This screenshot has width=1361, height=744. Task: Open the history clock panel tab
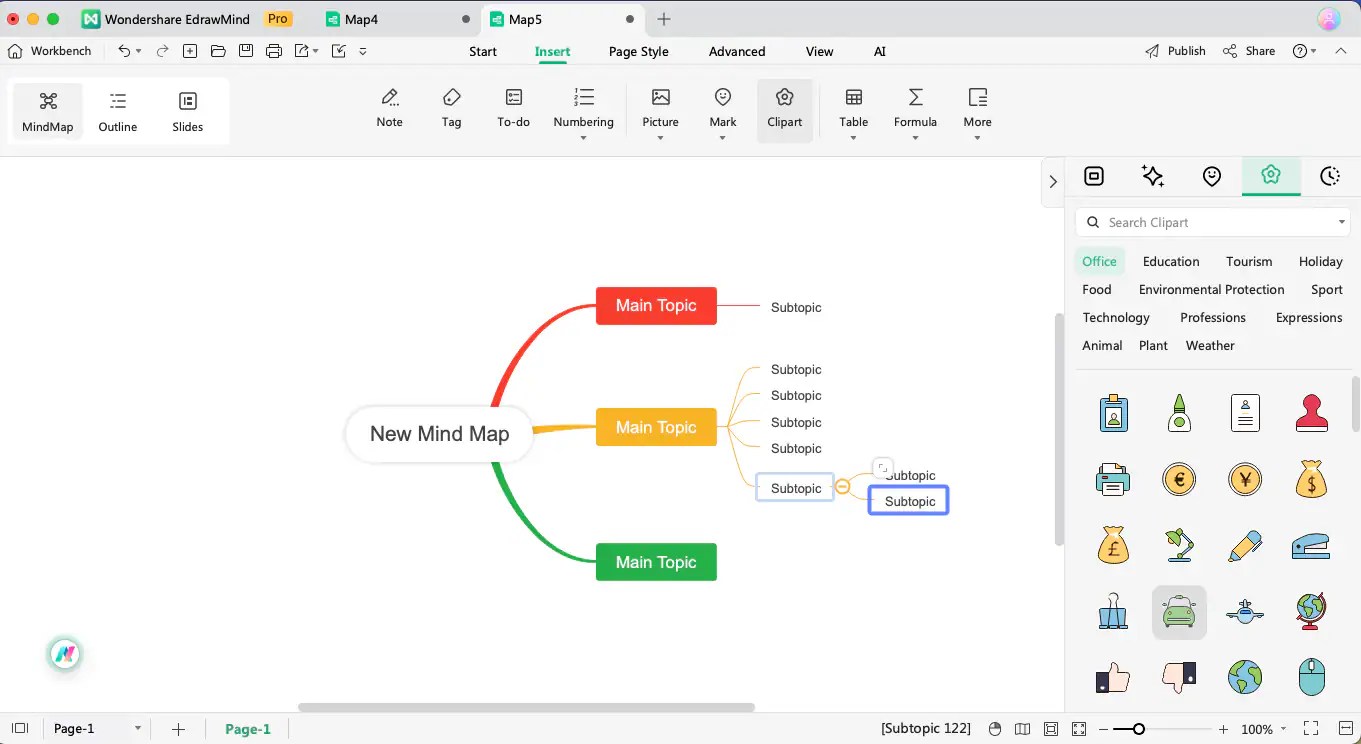(x=1330, y=176)
